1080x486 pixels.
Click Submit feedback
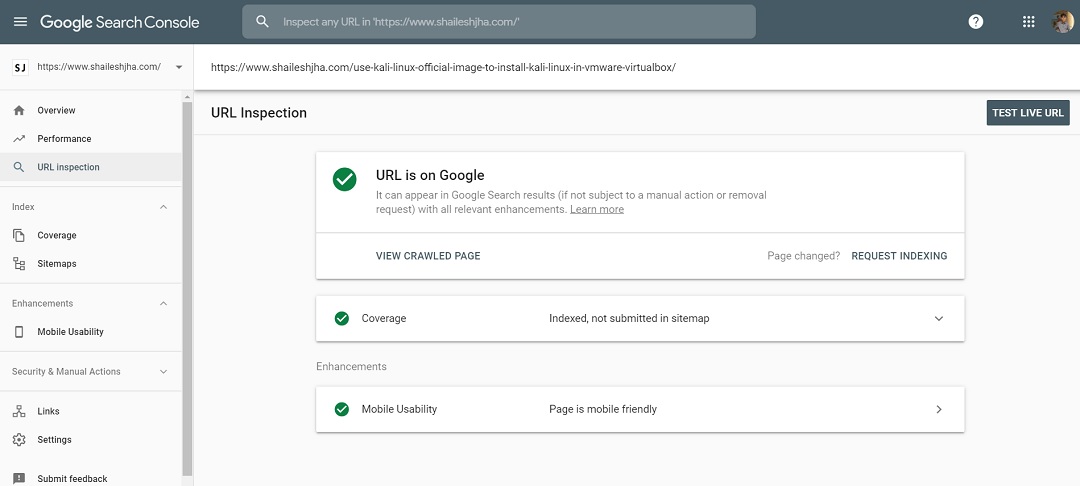72,478
